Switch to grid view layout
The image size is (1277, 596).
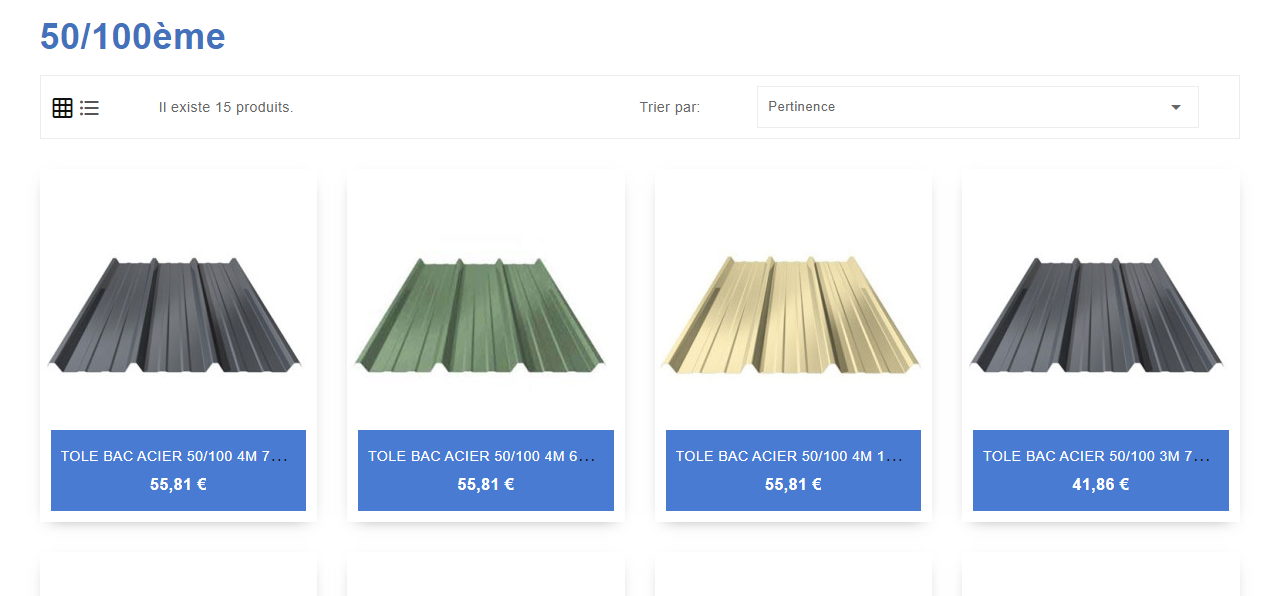(62, 108)
